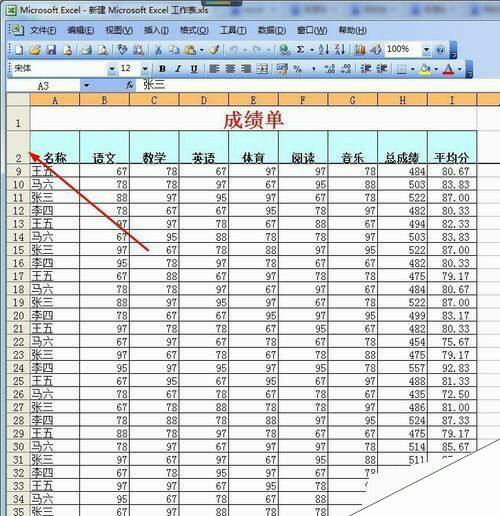Insert a hyperlink with the globe icon
The height and width of the screenshot is (516, 500).
(x=284, y=50)
